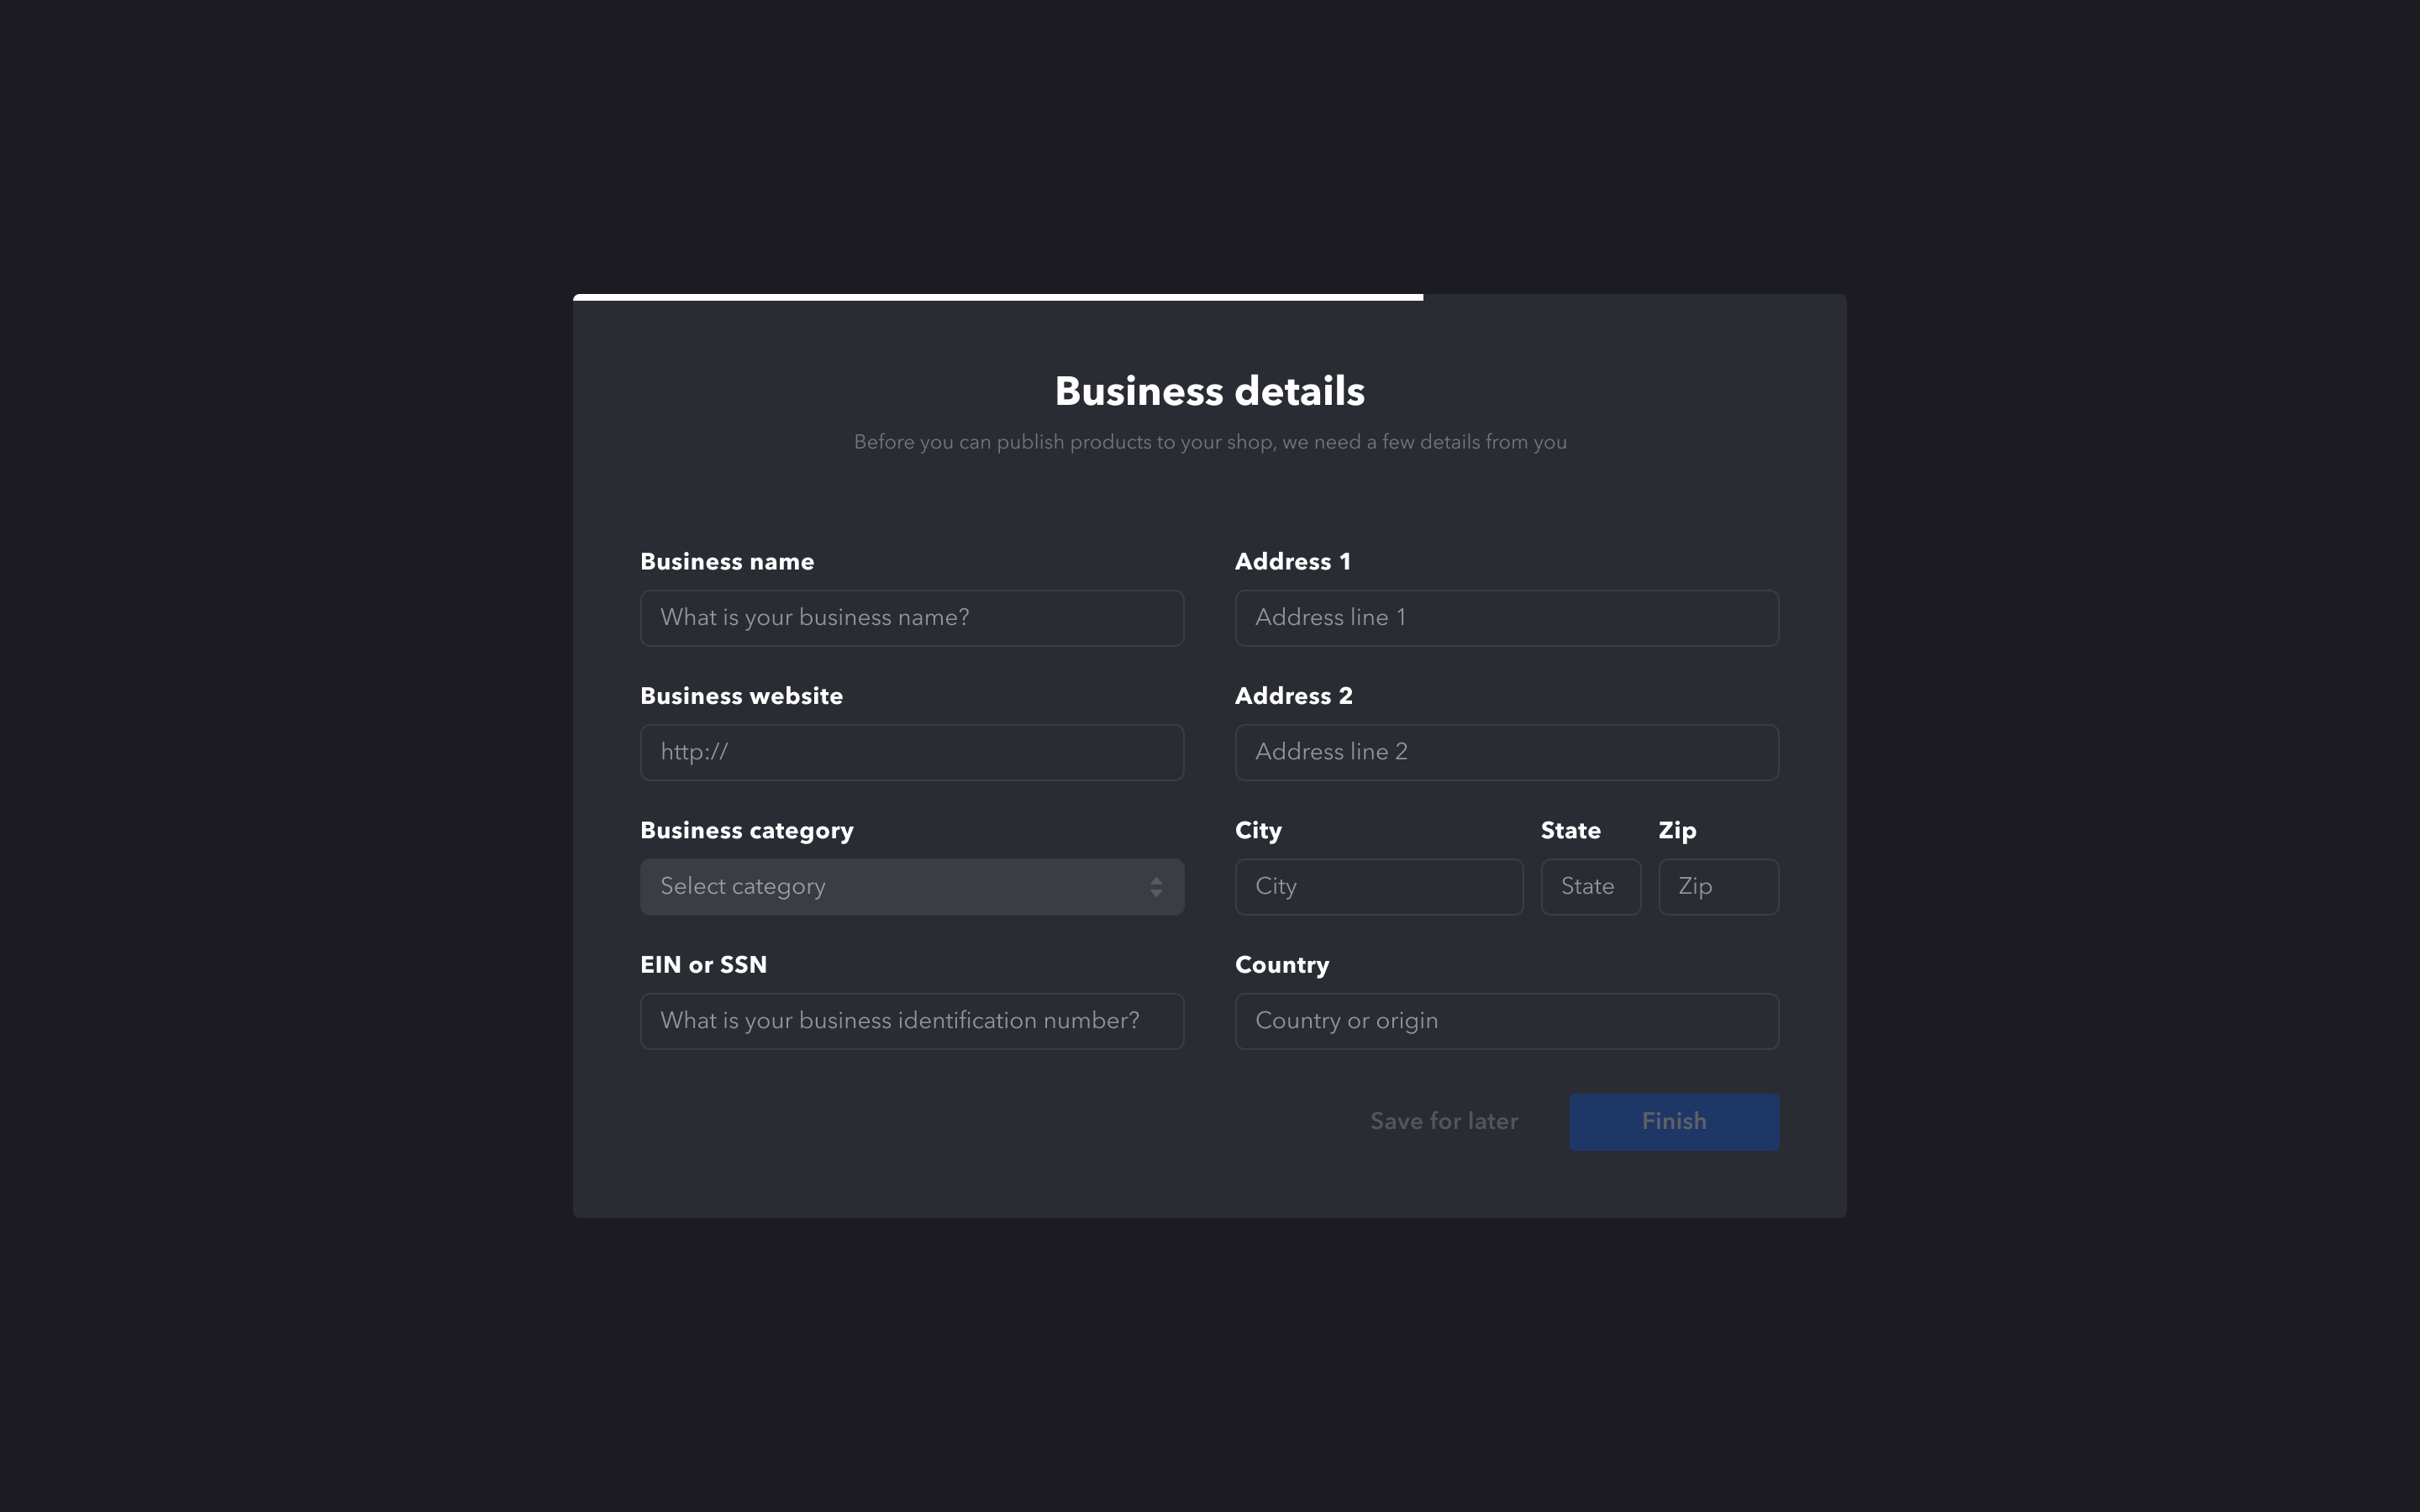Screen dimensions: 2420x1512
Task: Click the State input field
Action: coord(1590,887)
